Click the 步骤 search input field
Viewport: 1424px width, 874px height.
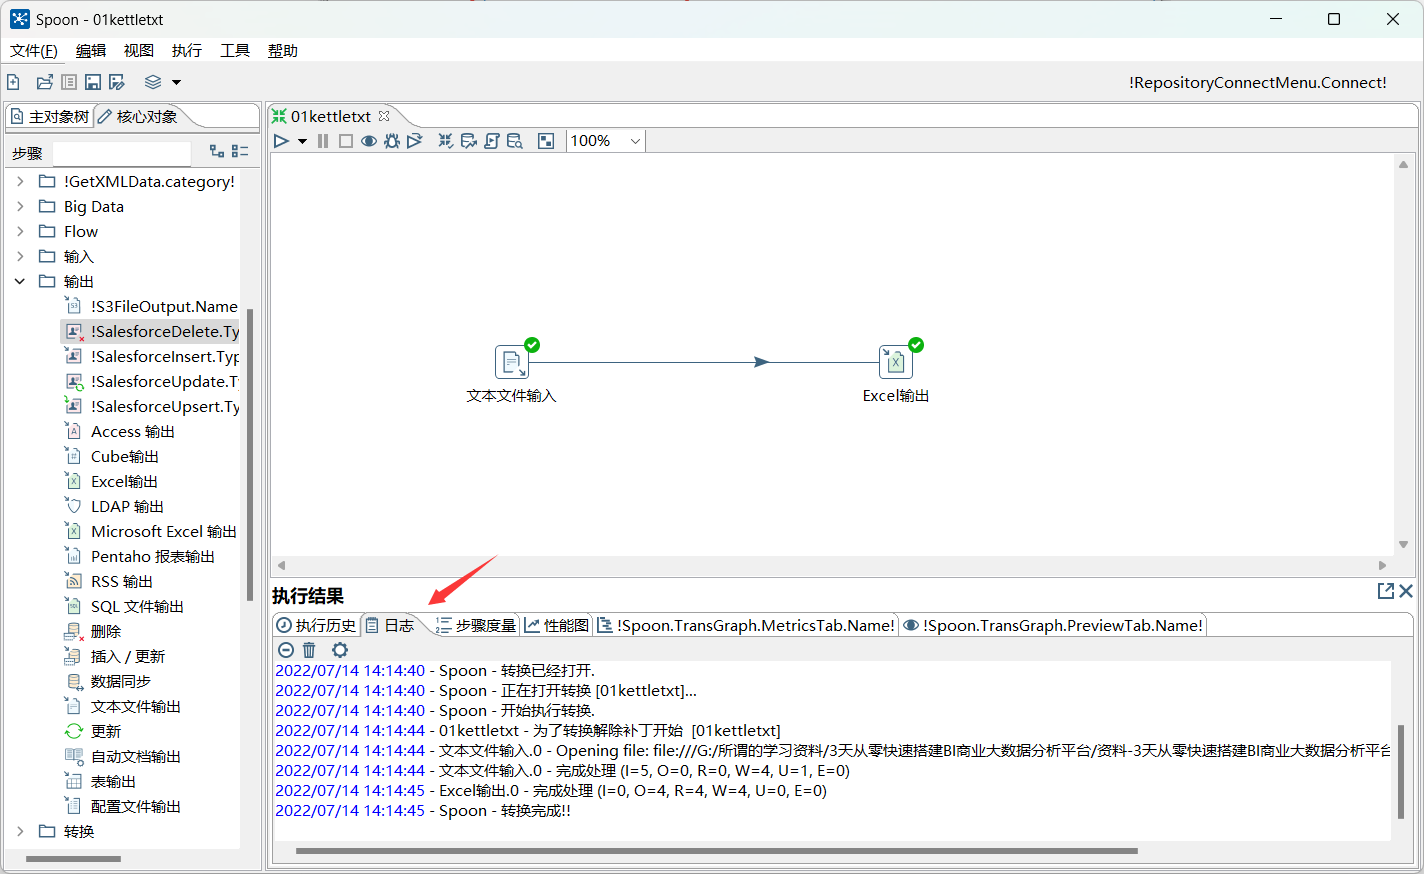pos(121,153)
